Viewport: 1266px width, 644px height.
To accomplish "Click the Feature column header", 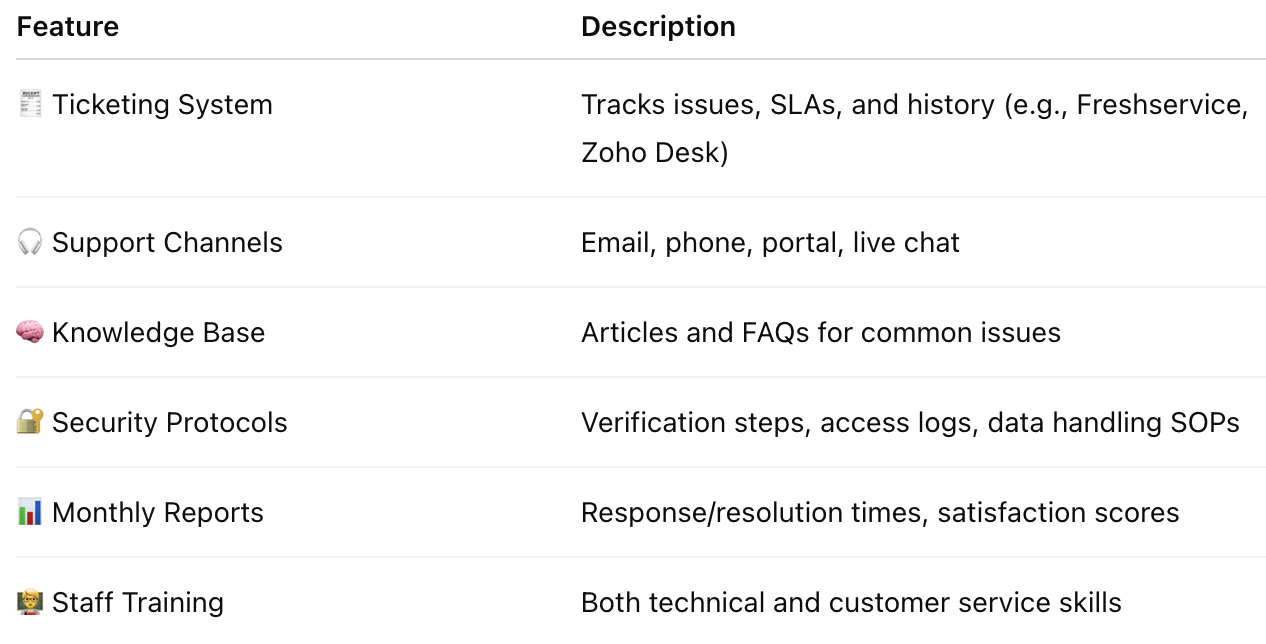I will [x=68, y=27].
